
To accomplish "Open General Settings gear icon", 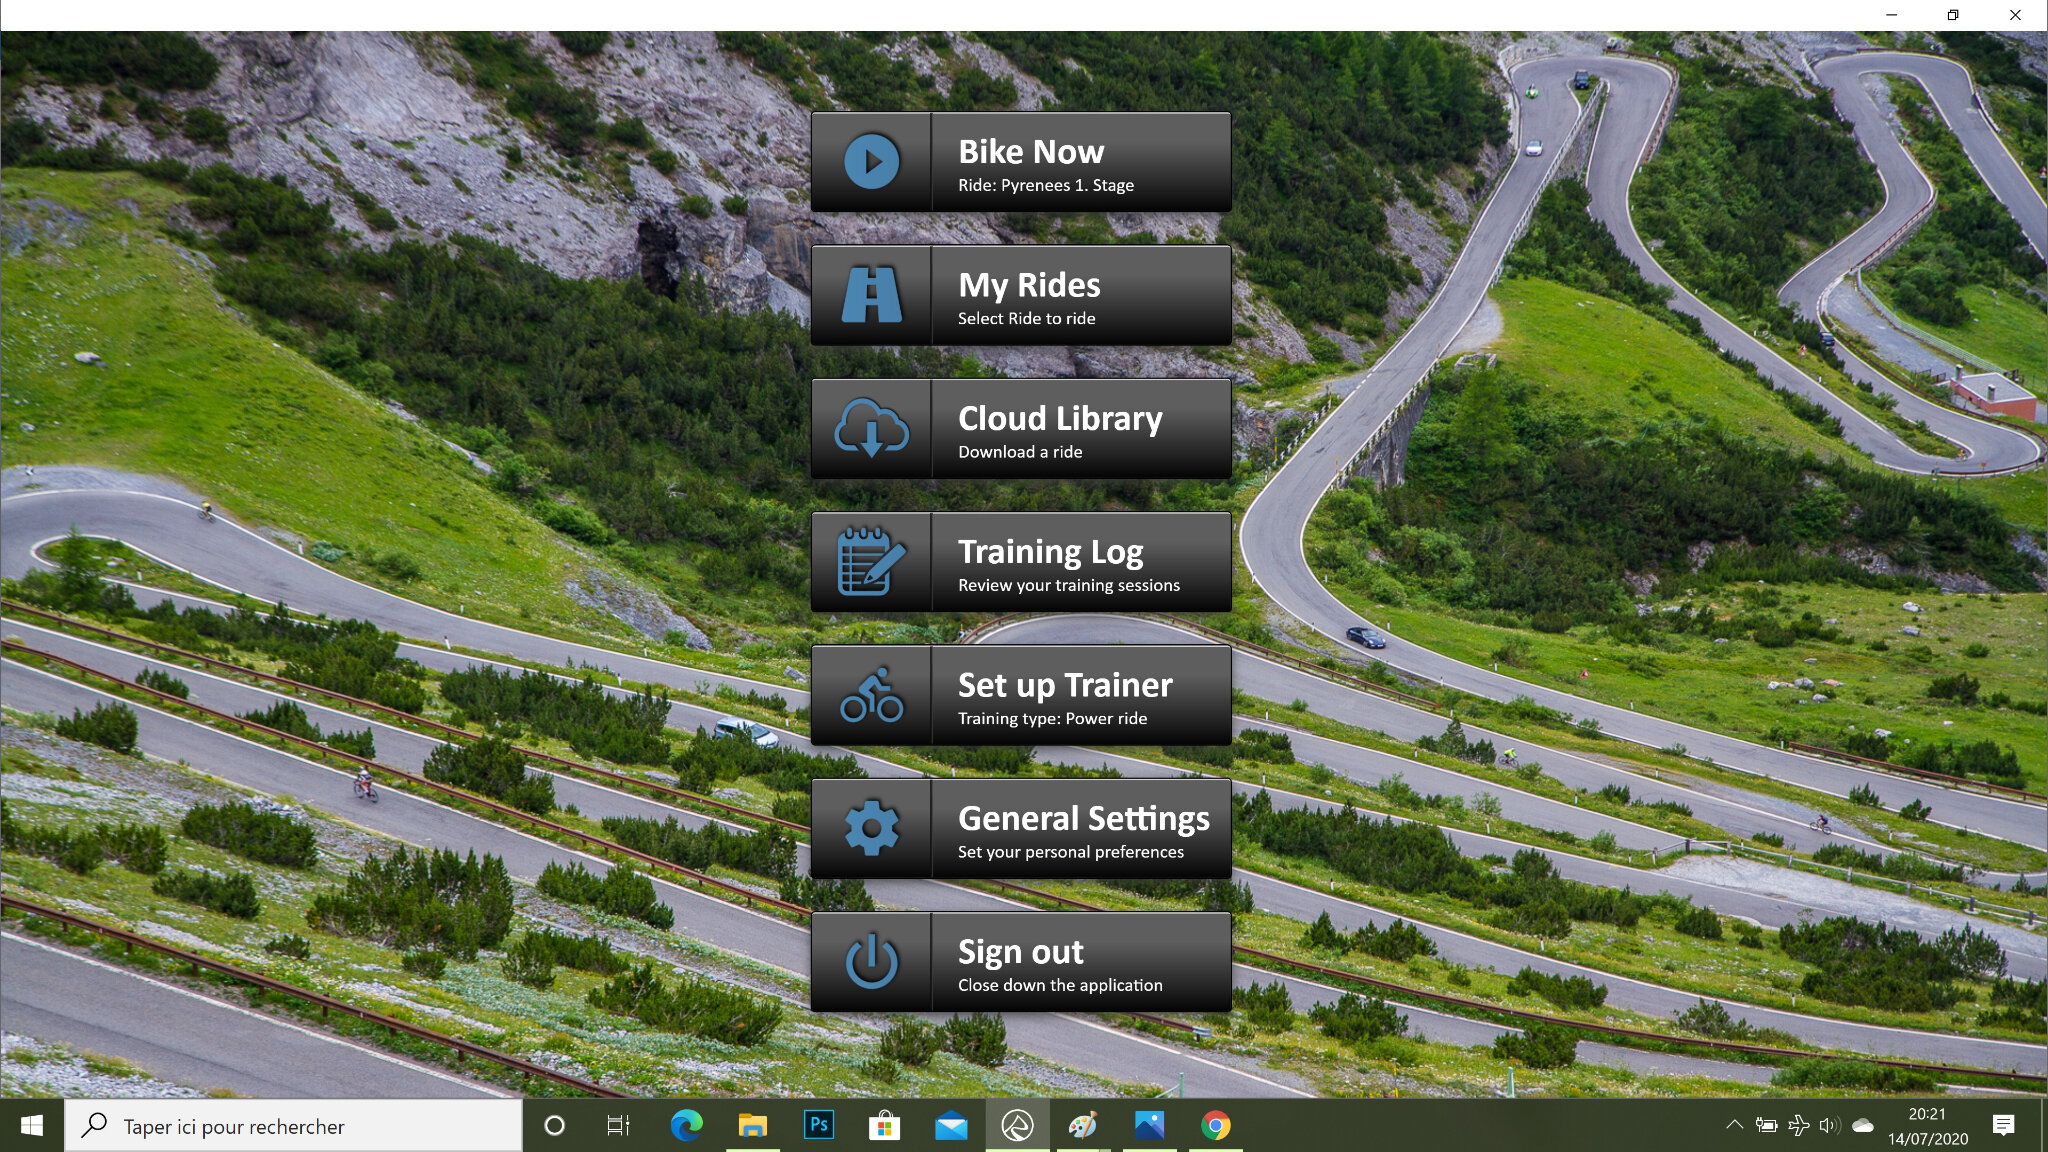I will (x=871, y=828).
